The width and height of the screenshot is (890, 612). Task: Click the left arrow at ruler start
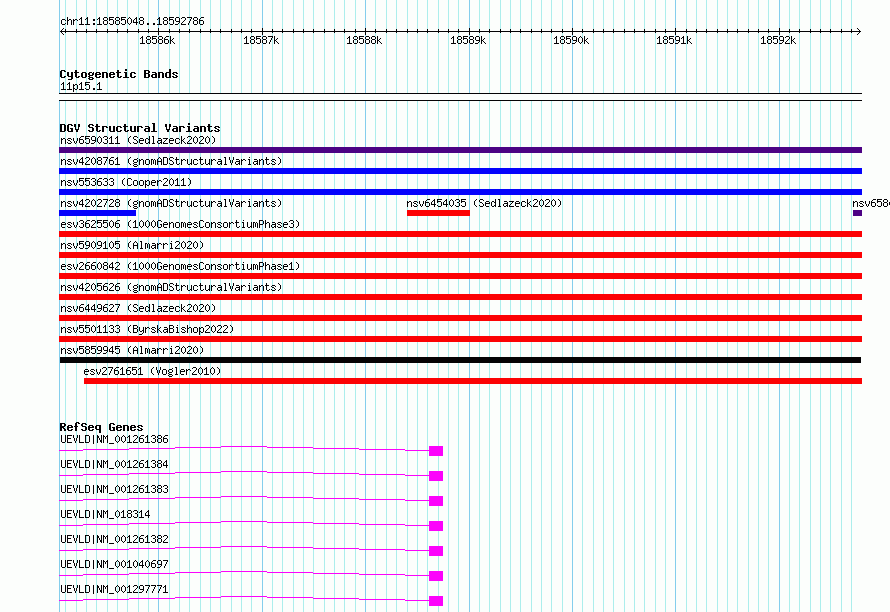(62, 32)
